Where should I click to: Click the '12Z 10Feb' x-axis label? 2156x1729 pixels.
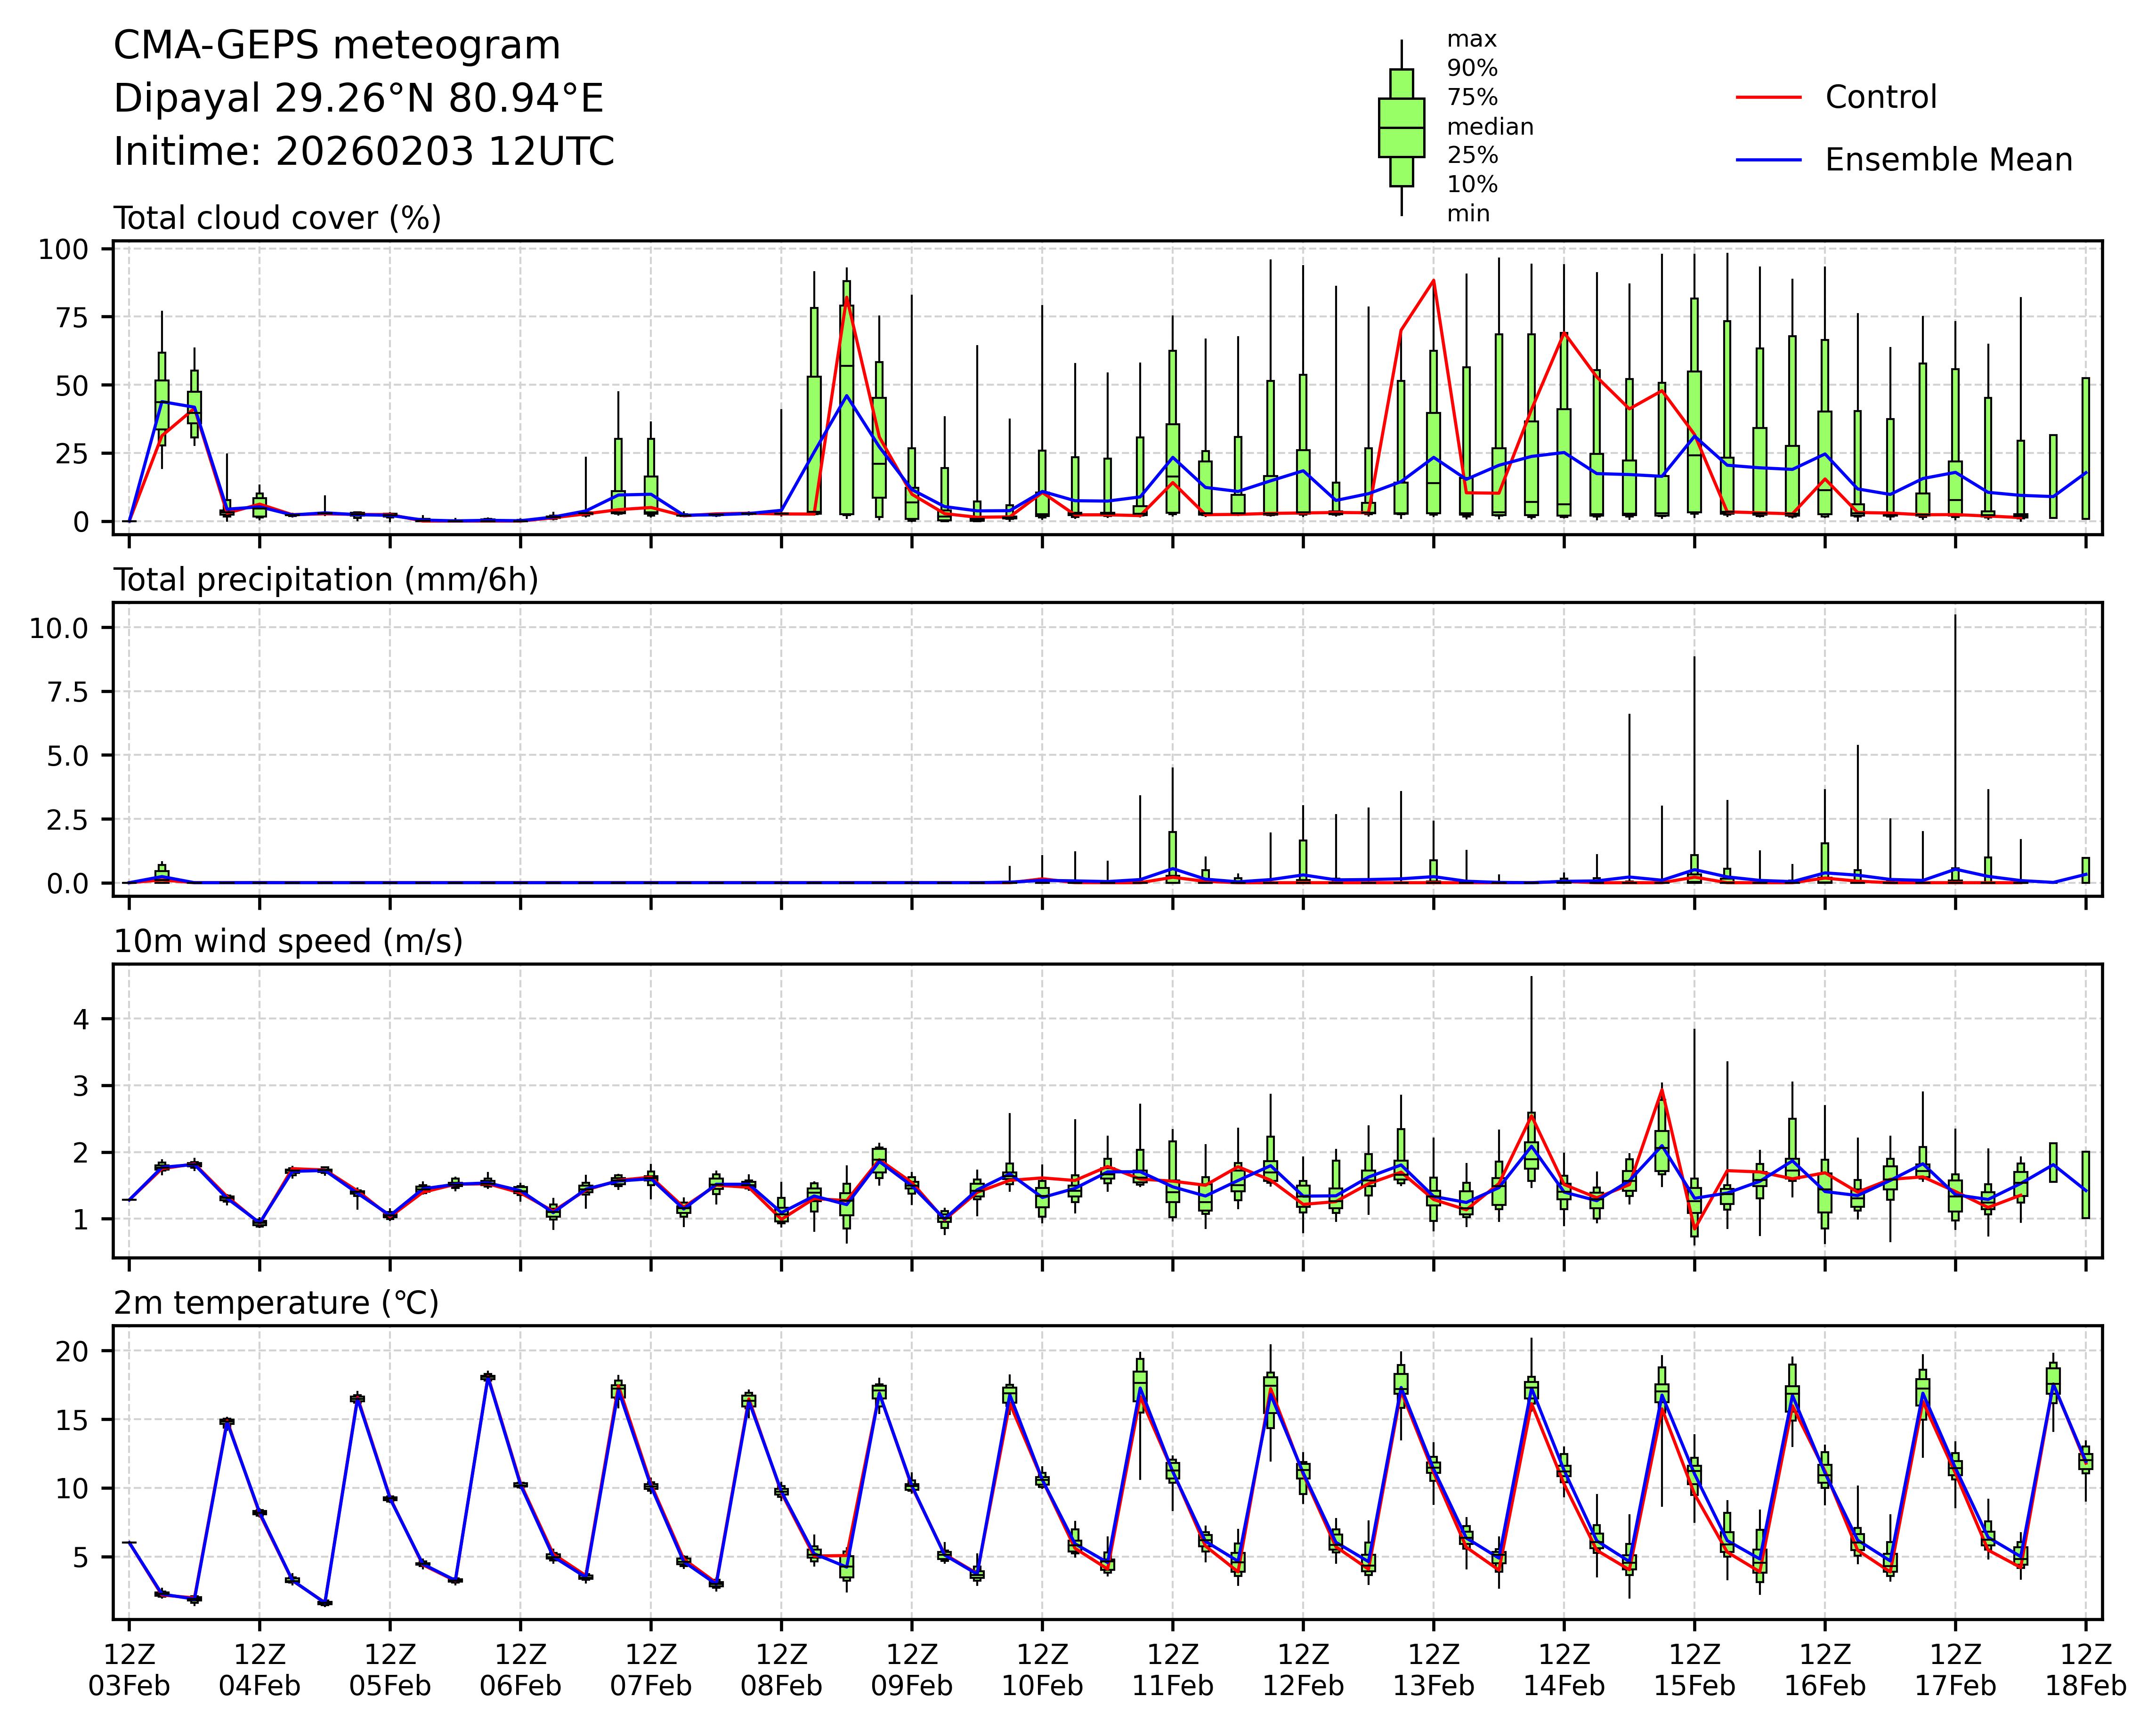(x=1042, y=1669)
